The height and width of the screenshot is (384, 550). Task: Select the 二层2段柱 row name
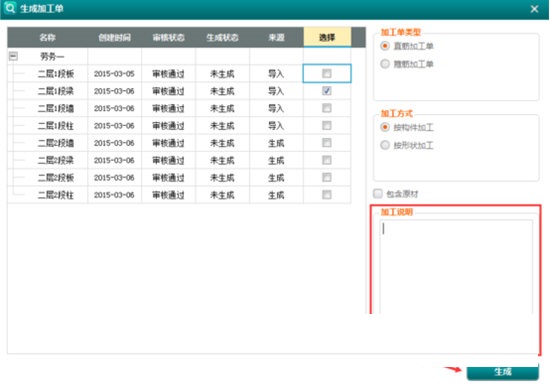coord(56,195)
